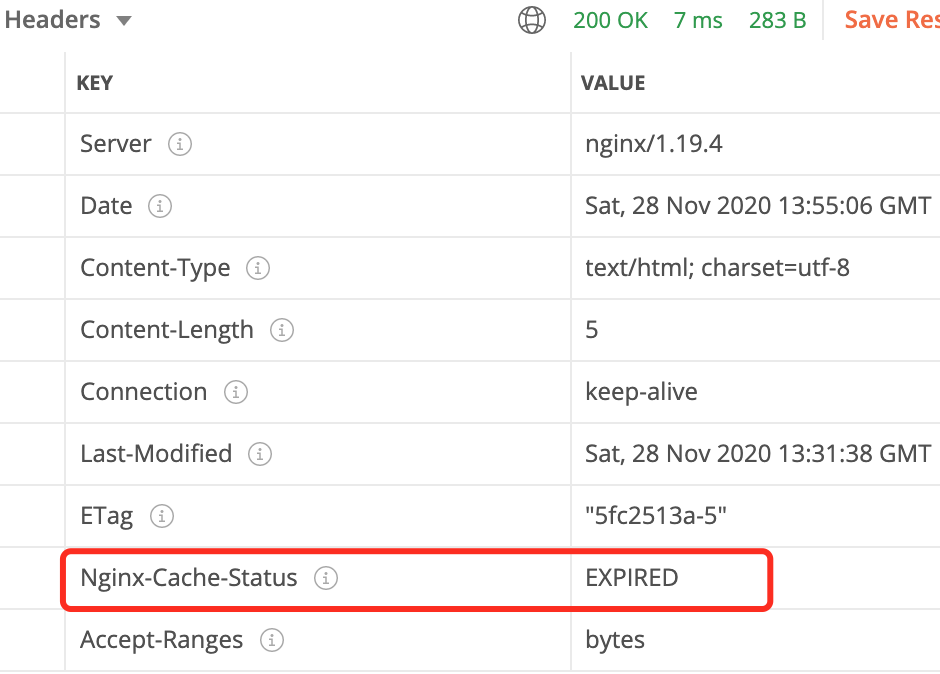The width and height of the screenshot is (940, 674).
Task: Click the Save Response button
Action: coord(890,20)
